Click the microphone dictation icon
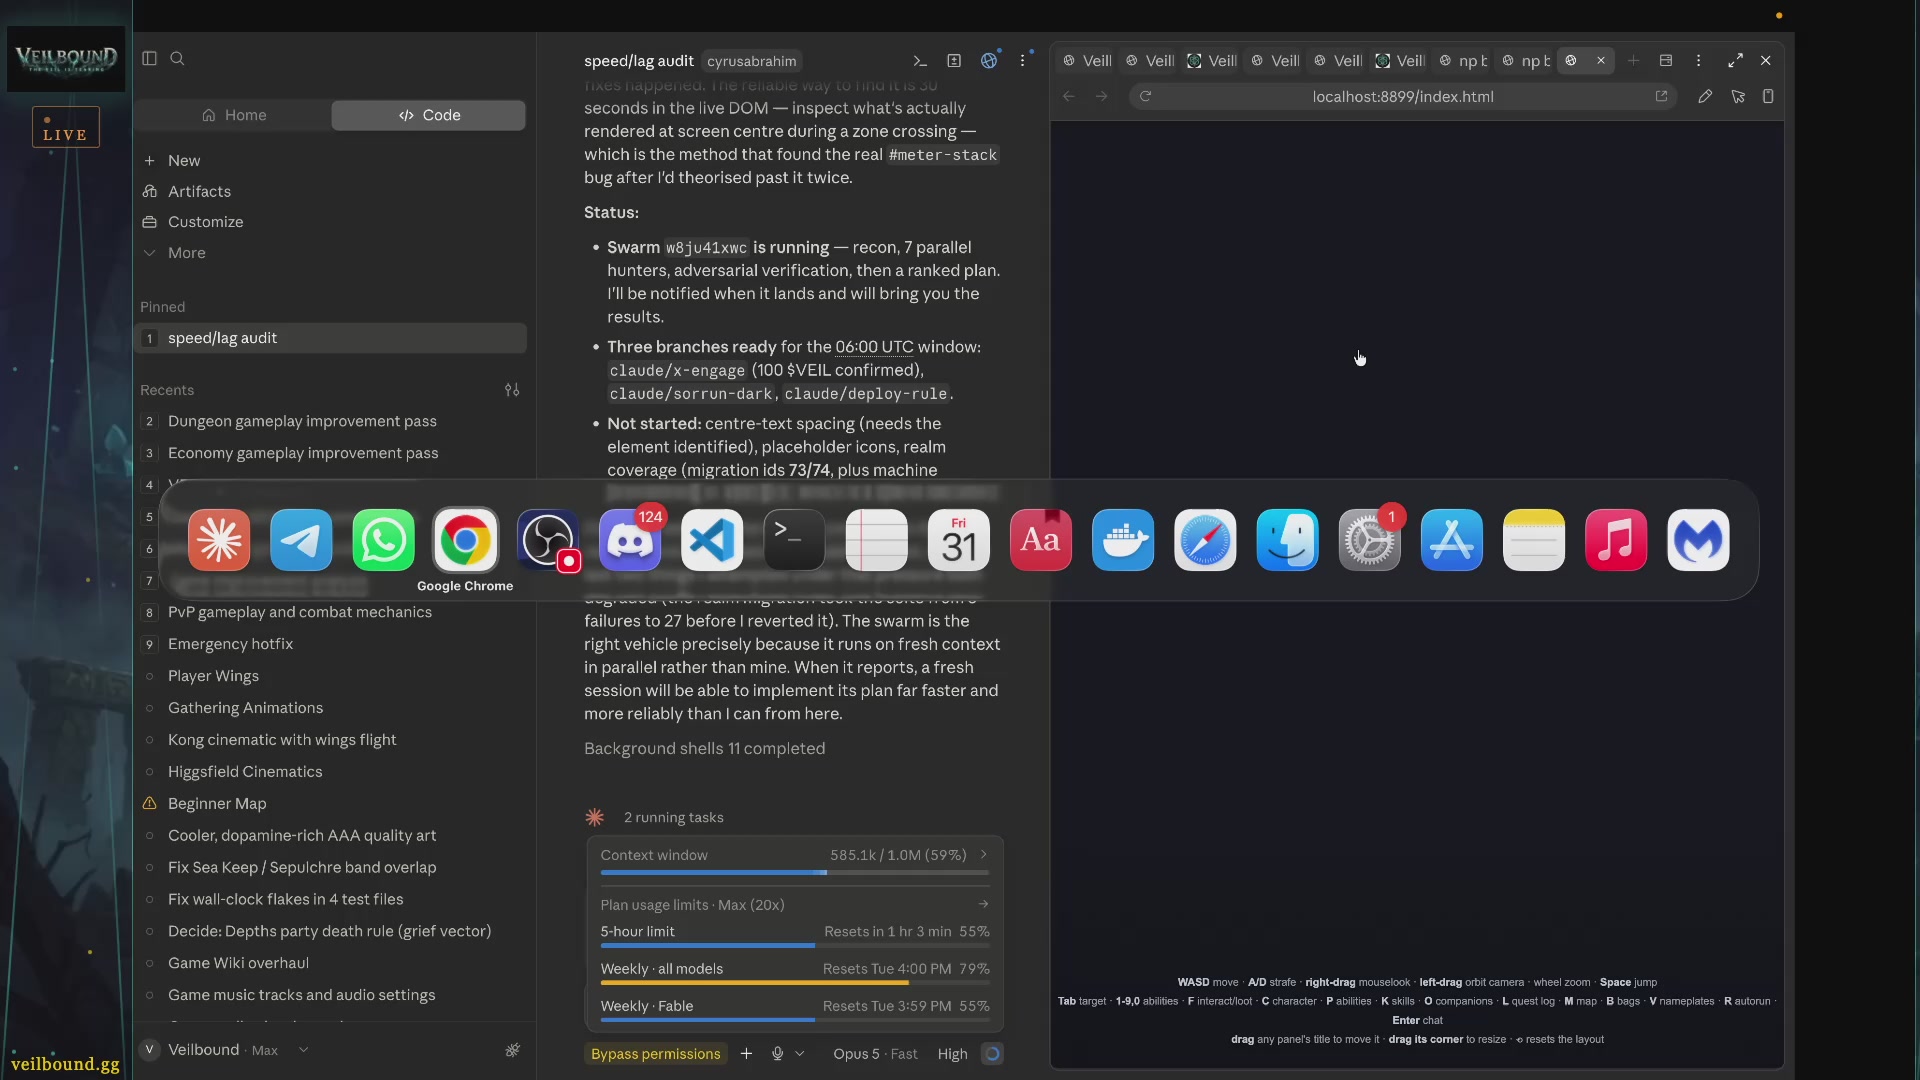The height and width of the screenshot is (1080, 1920). tap(777, 1053)
